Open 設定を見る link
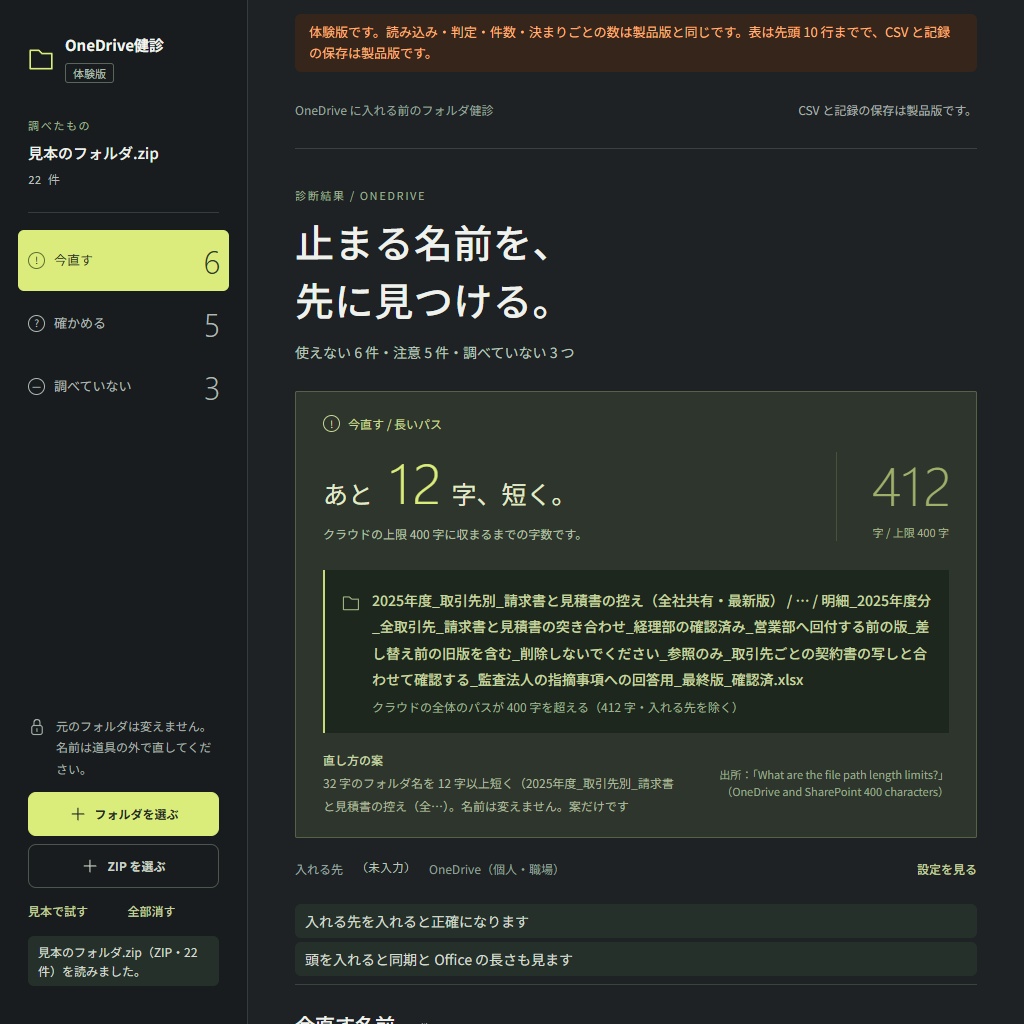The width and height of the screenshot is (1024, 1024). (946, 869)
